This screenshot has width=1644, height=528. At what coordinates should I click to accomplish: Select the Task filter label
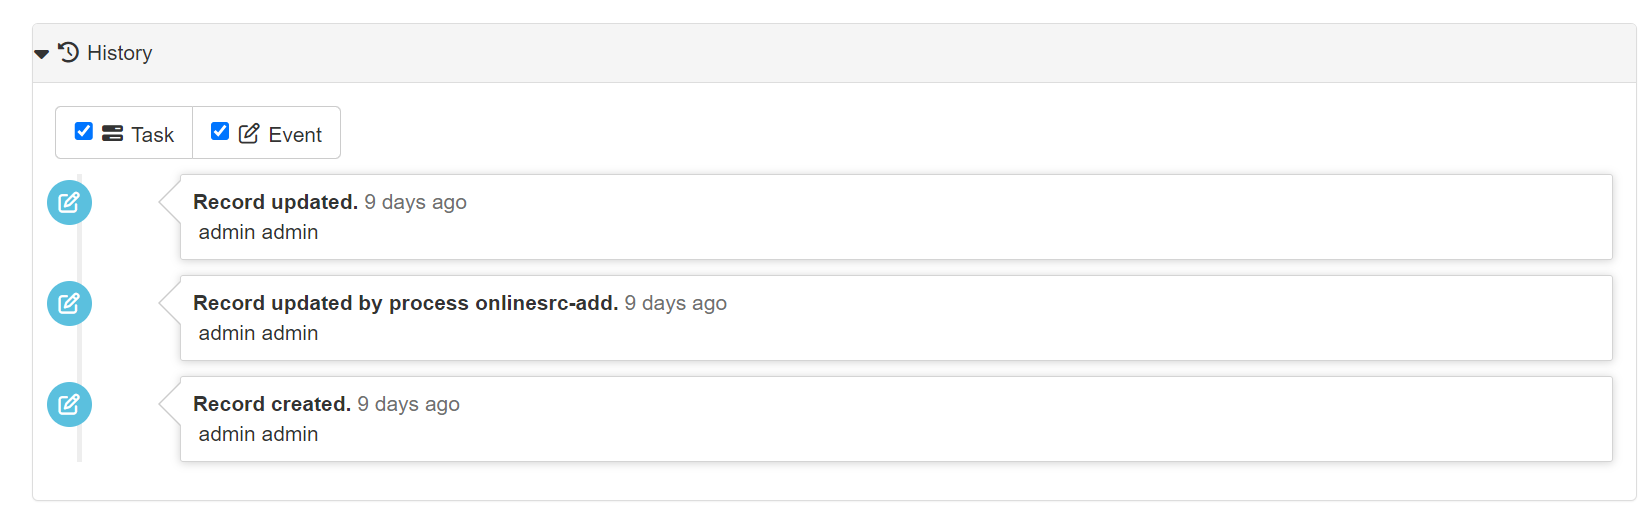coord(153,135)
